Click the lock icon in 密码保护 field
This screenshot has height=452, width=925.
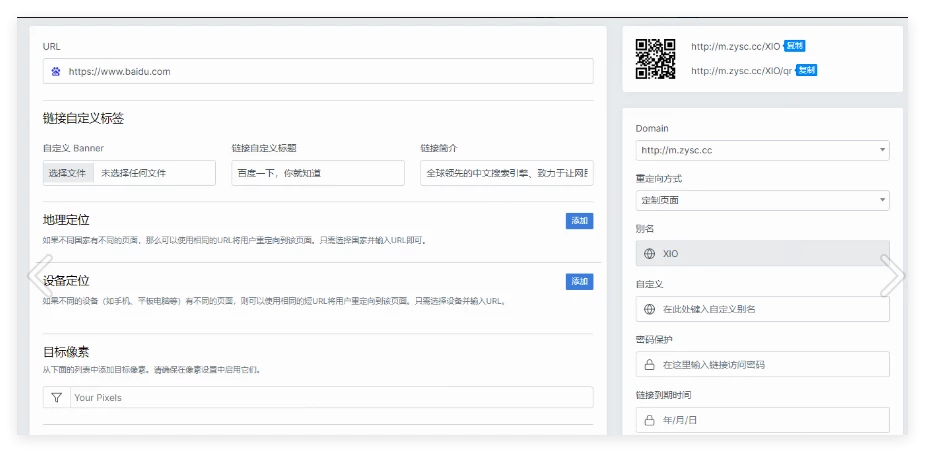(650, 365)
